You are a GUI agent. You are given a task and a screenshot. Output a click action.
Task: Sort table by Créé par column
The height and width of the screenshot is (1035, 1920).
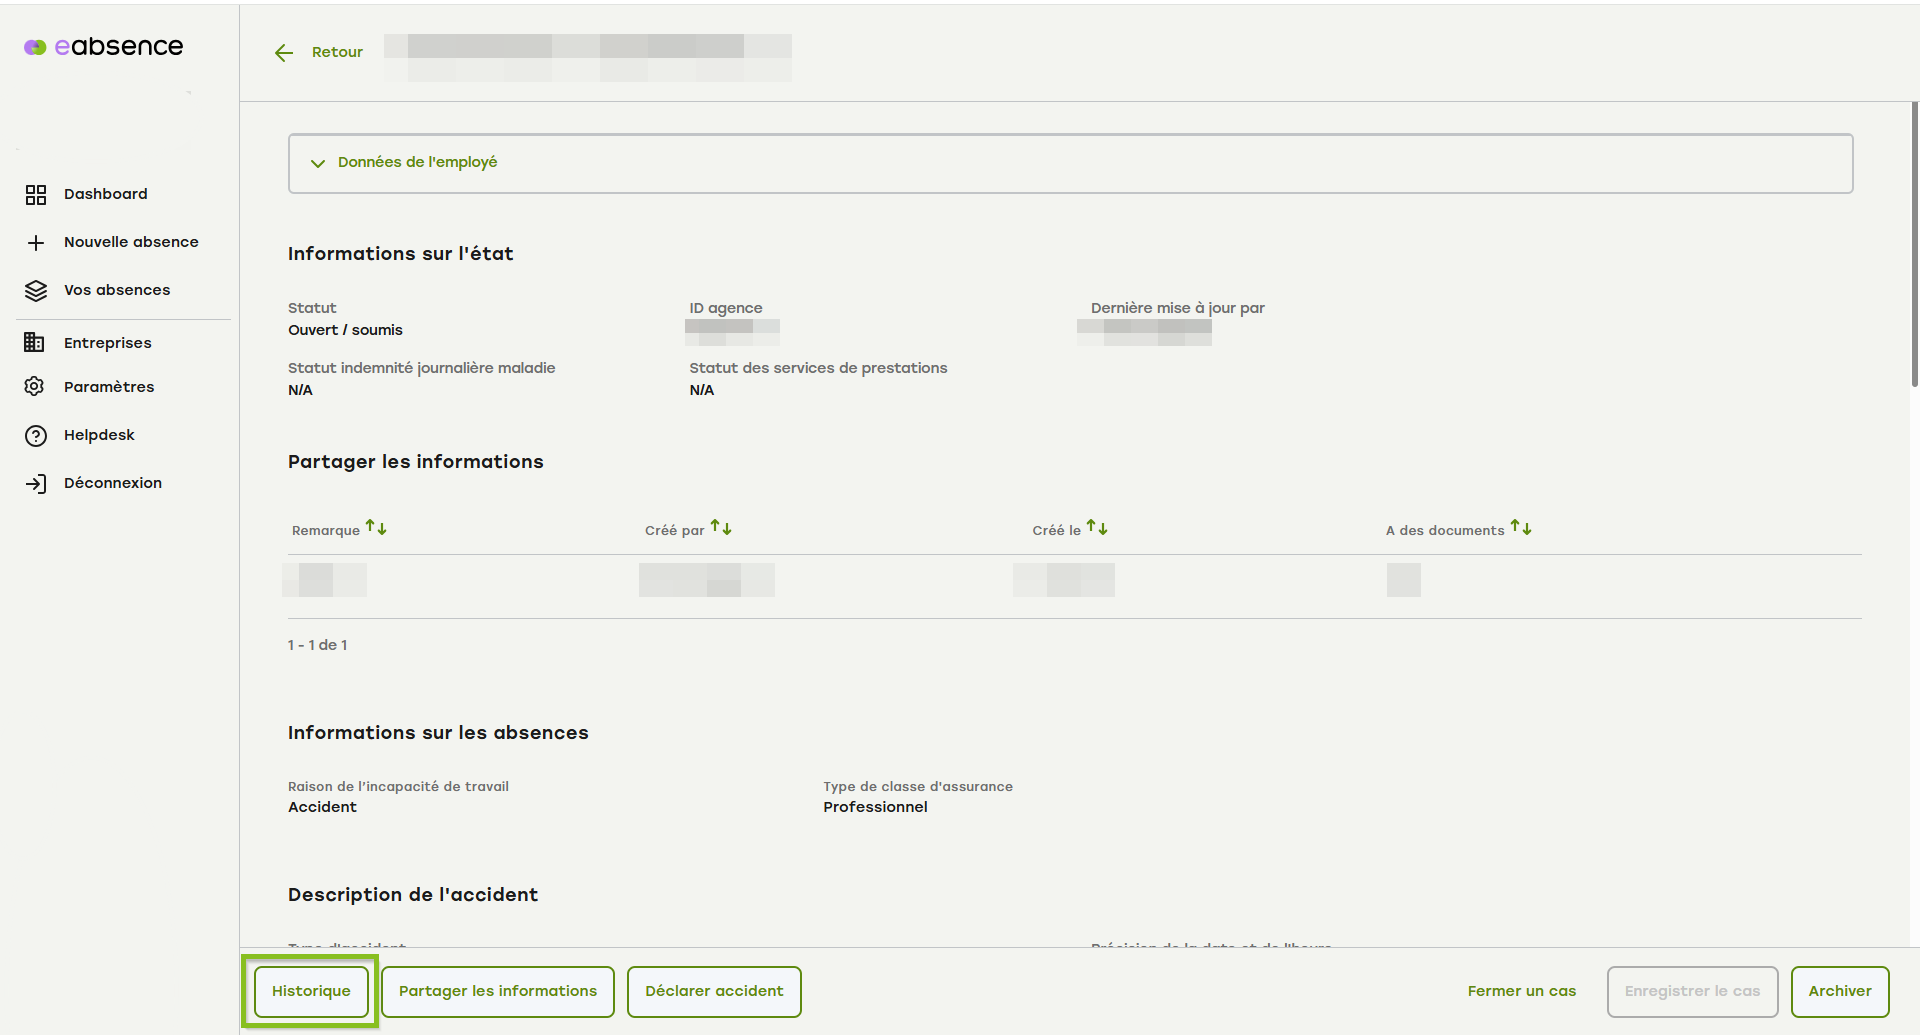721,528
